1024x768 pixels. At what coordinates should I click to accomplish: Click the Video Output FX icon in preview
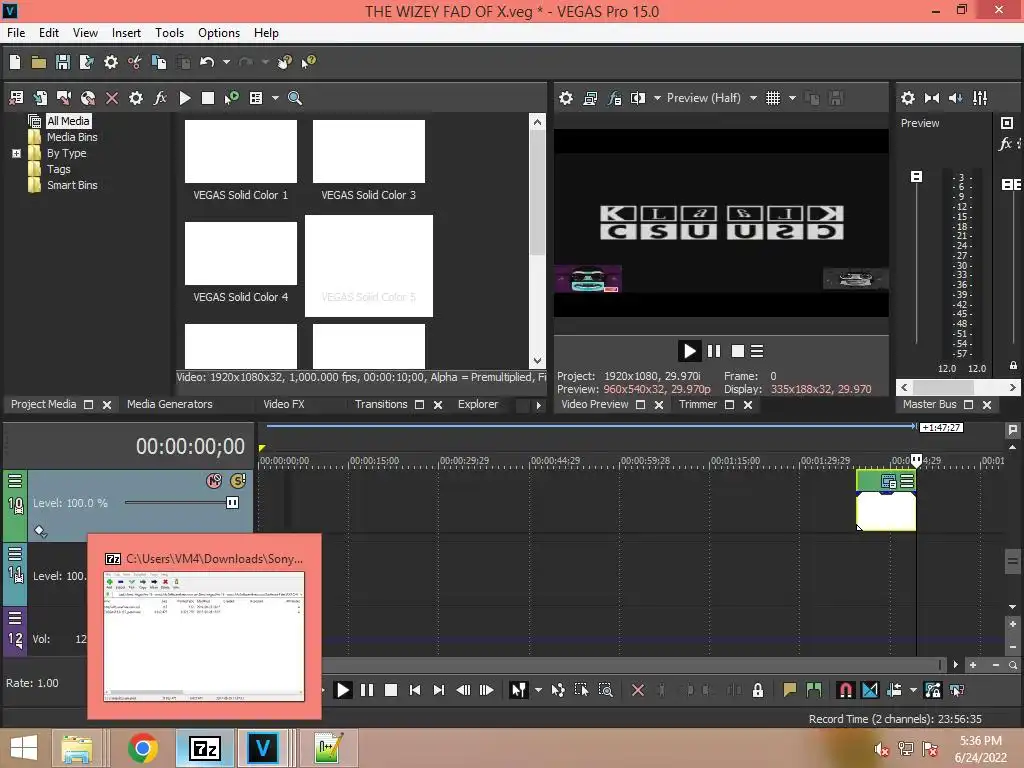pyautogui.click(x=615, y=98)
